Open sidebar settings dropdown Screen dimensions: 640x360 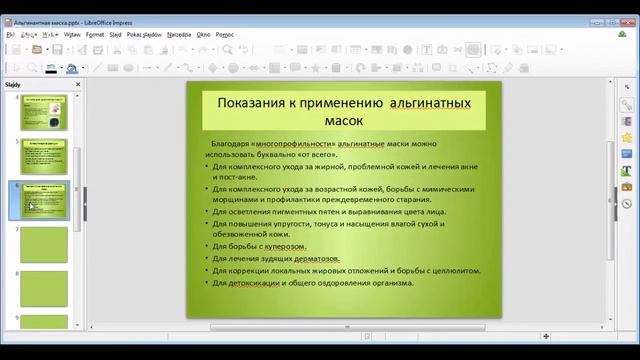(x=627, y=87)
